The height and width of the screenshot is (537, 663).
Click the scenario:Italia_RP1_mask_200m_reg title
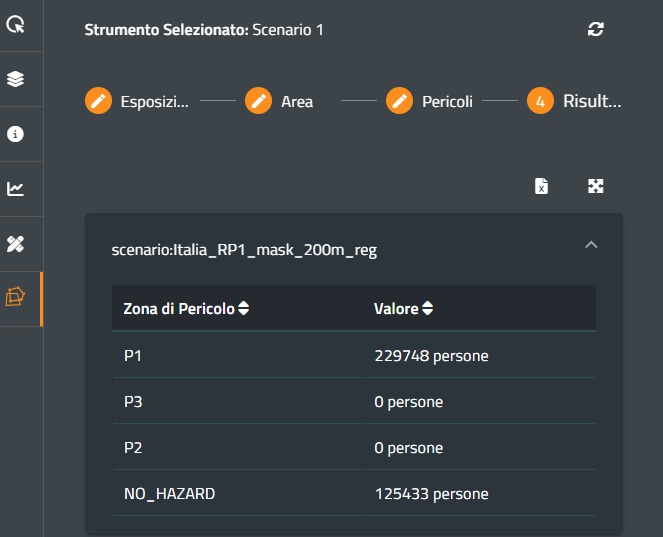(244, 249)
